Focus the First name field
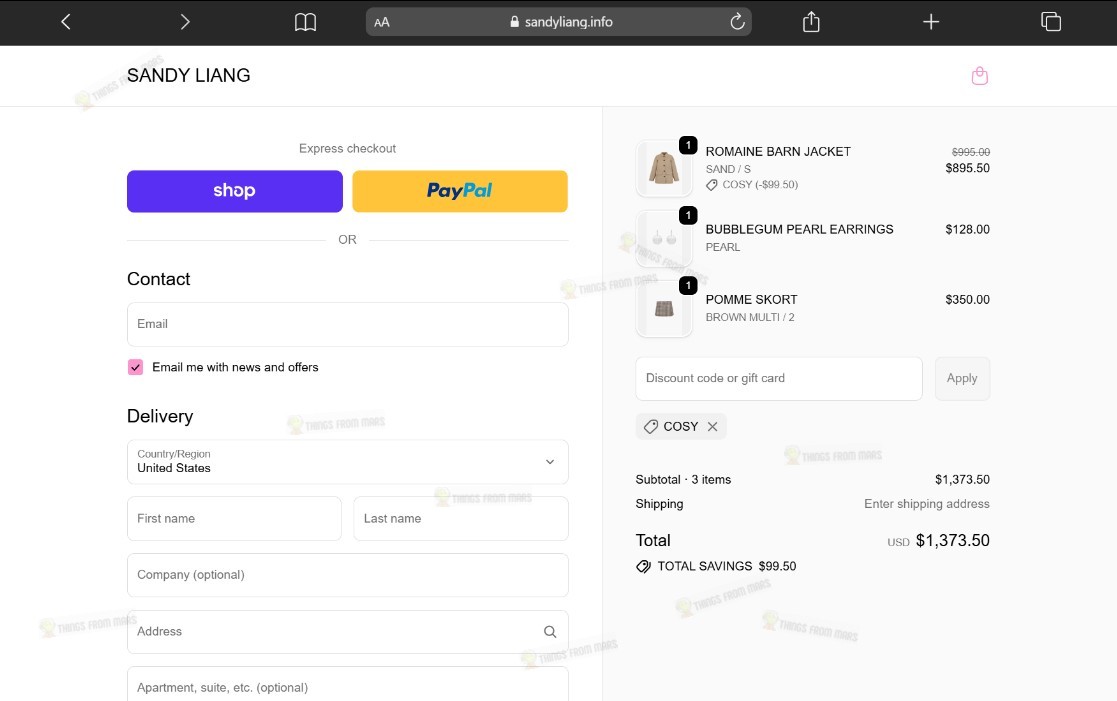The width and height of the screenshot is (1117, 701). coord(234,519)
